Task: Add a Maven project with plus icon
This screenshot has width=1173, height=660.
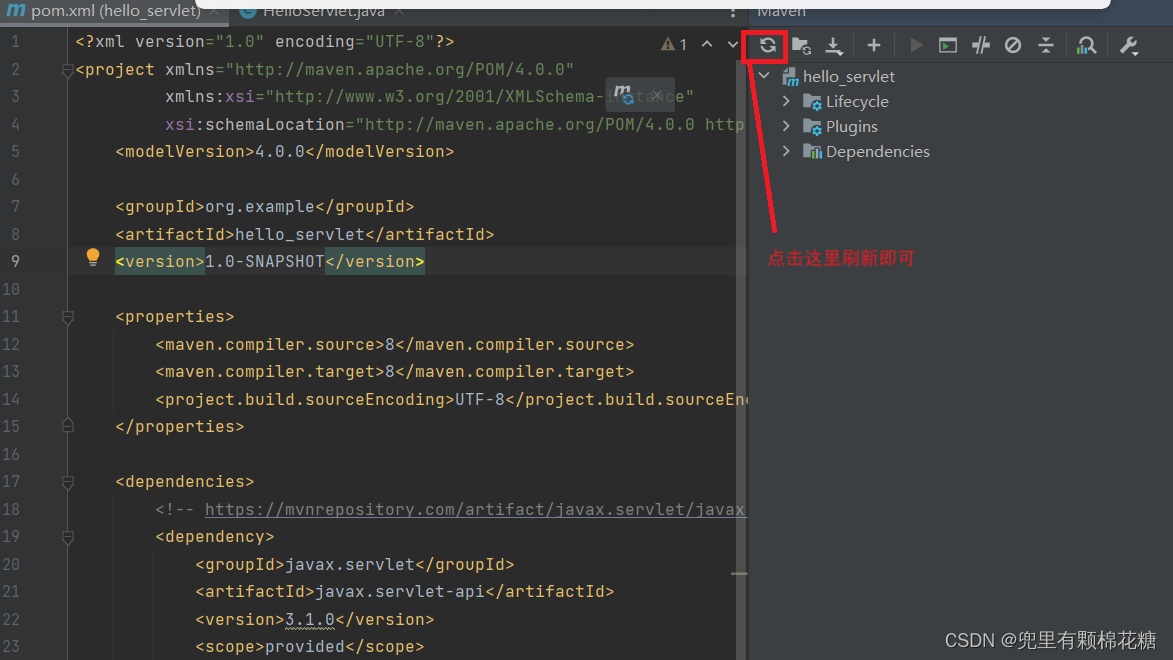Action: click(873, 46)
